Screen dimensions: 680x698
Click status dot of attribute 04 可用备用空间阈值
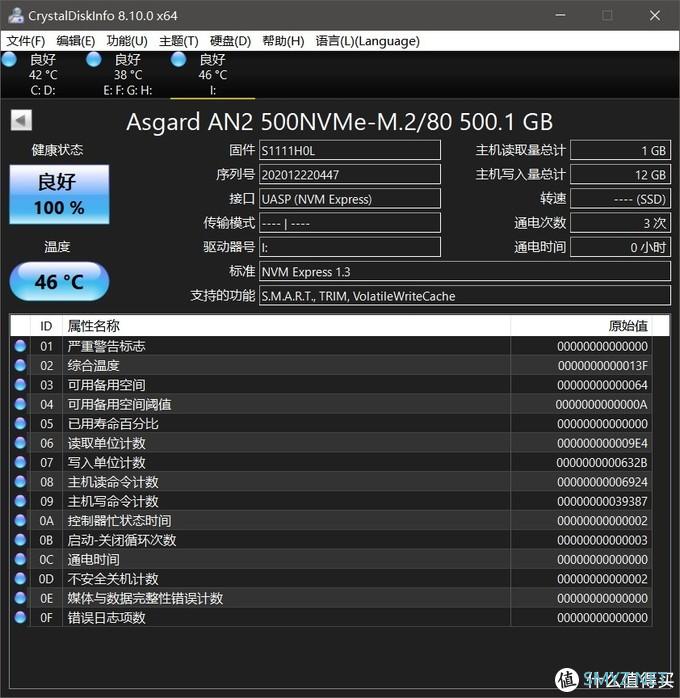[x=20, y=404]
